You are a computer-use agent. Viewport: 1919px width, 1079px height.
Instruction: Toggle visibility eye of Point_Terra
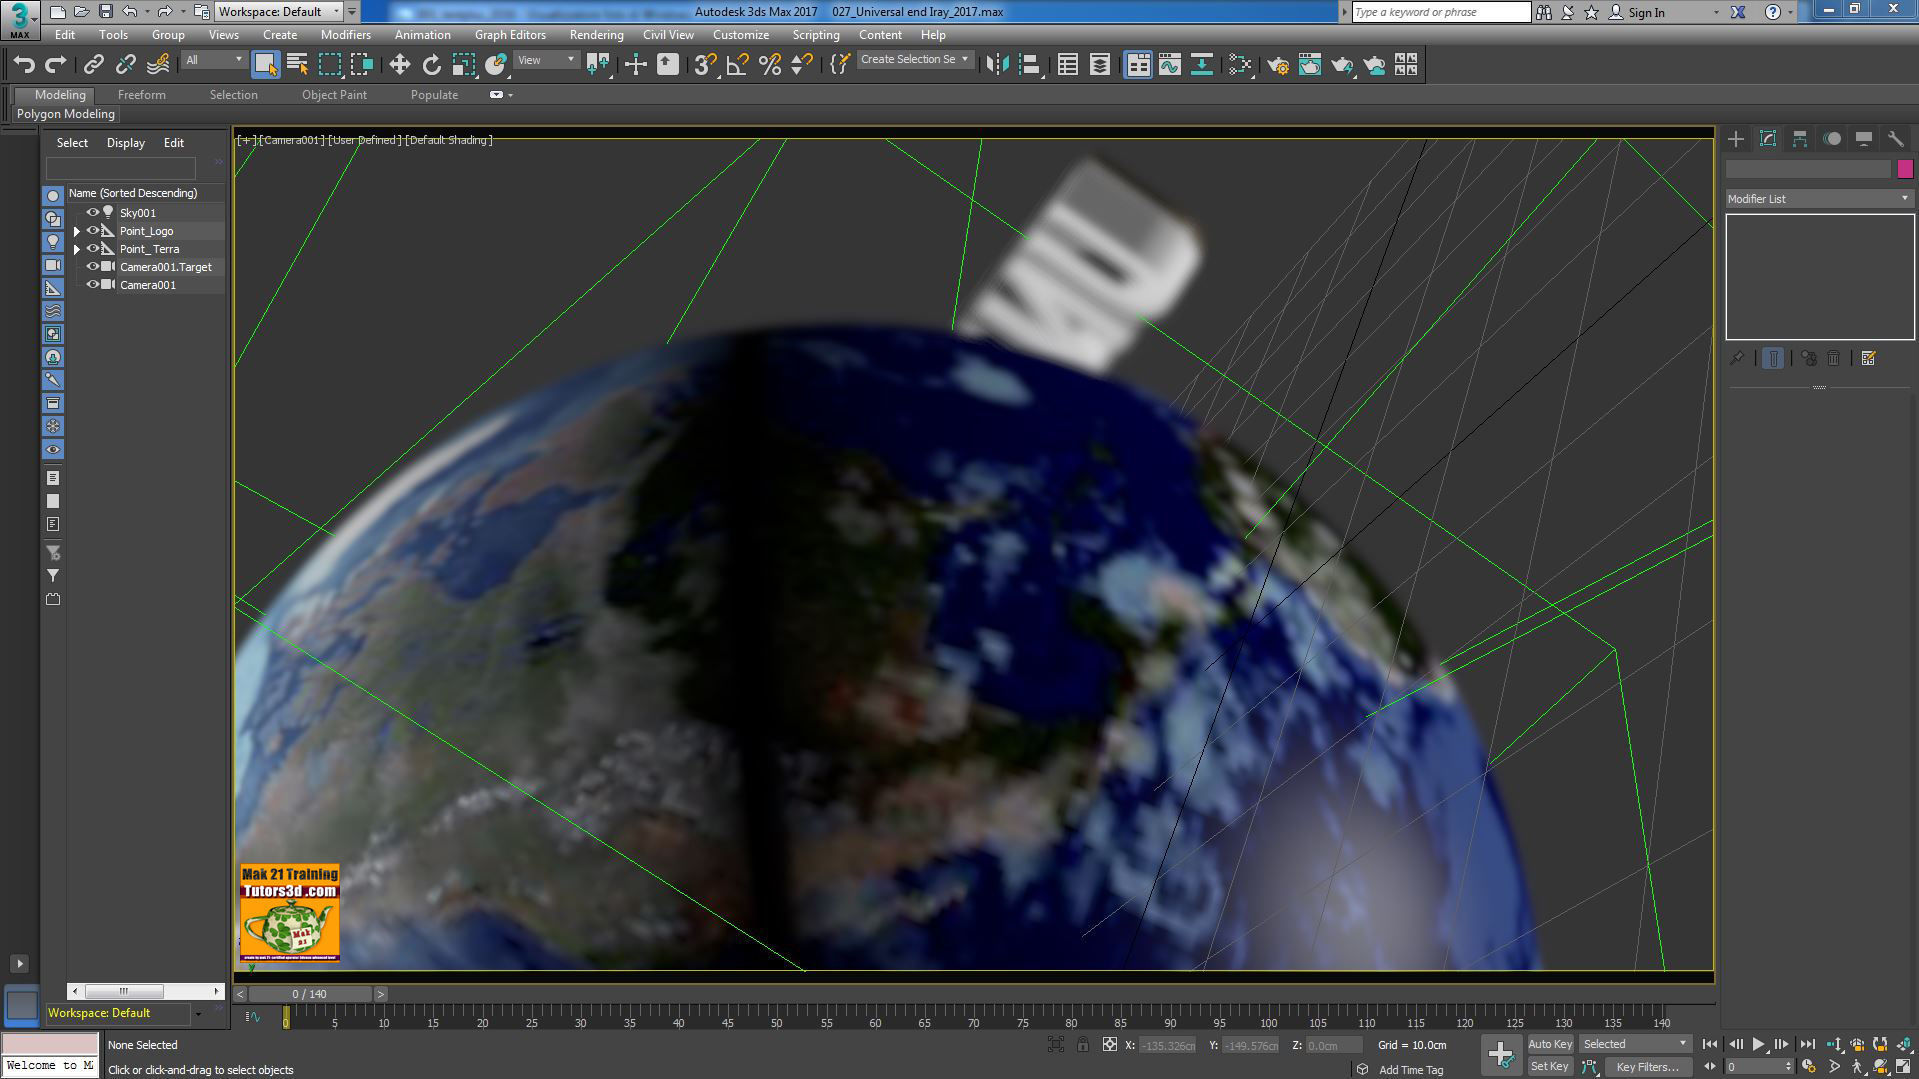93,248
